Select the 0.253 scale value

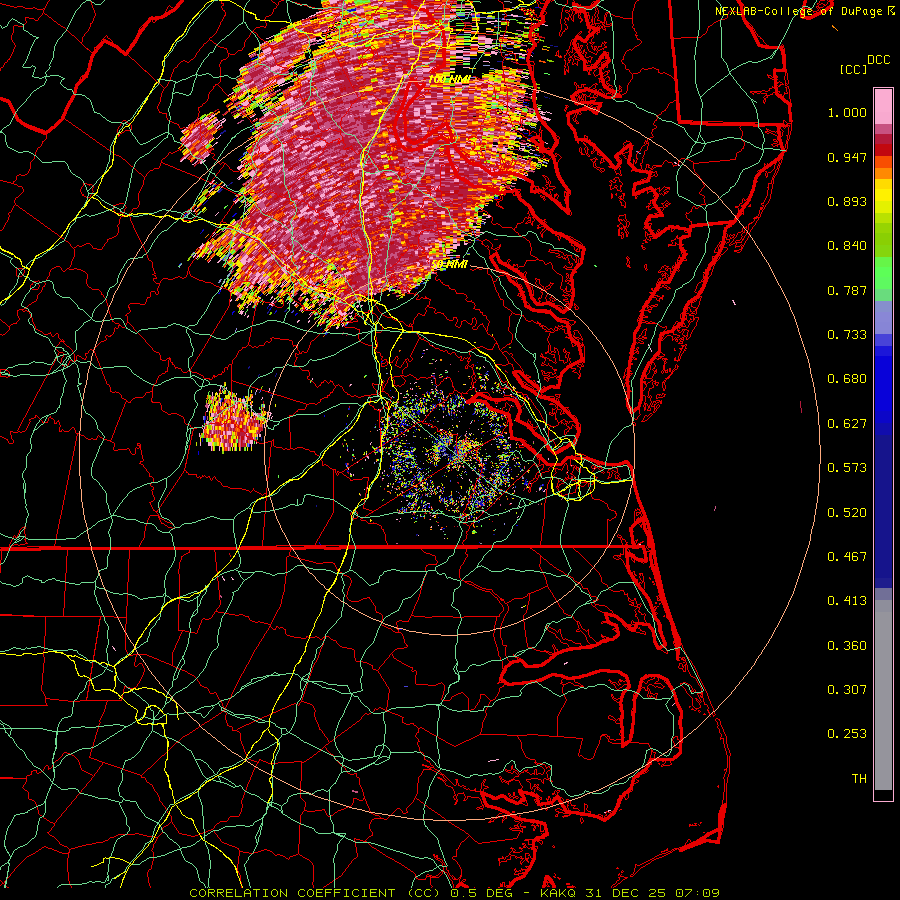coord(847,734)
